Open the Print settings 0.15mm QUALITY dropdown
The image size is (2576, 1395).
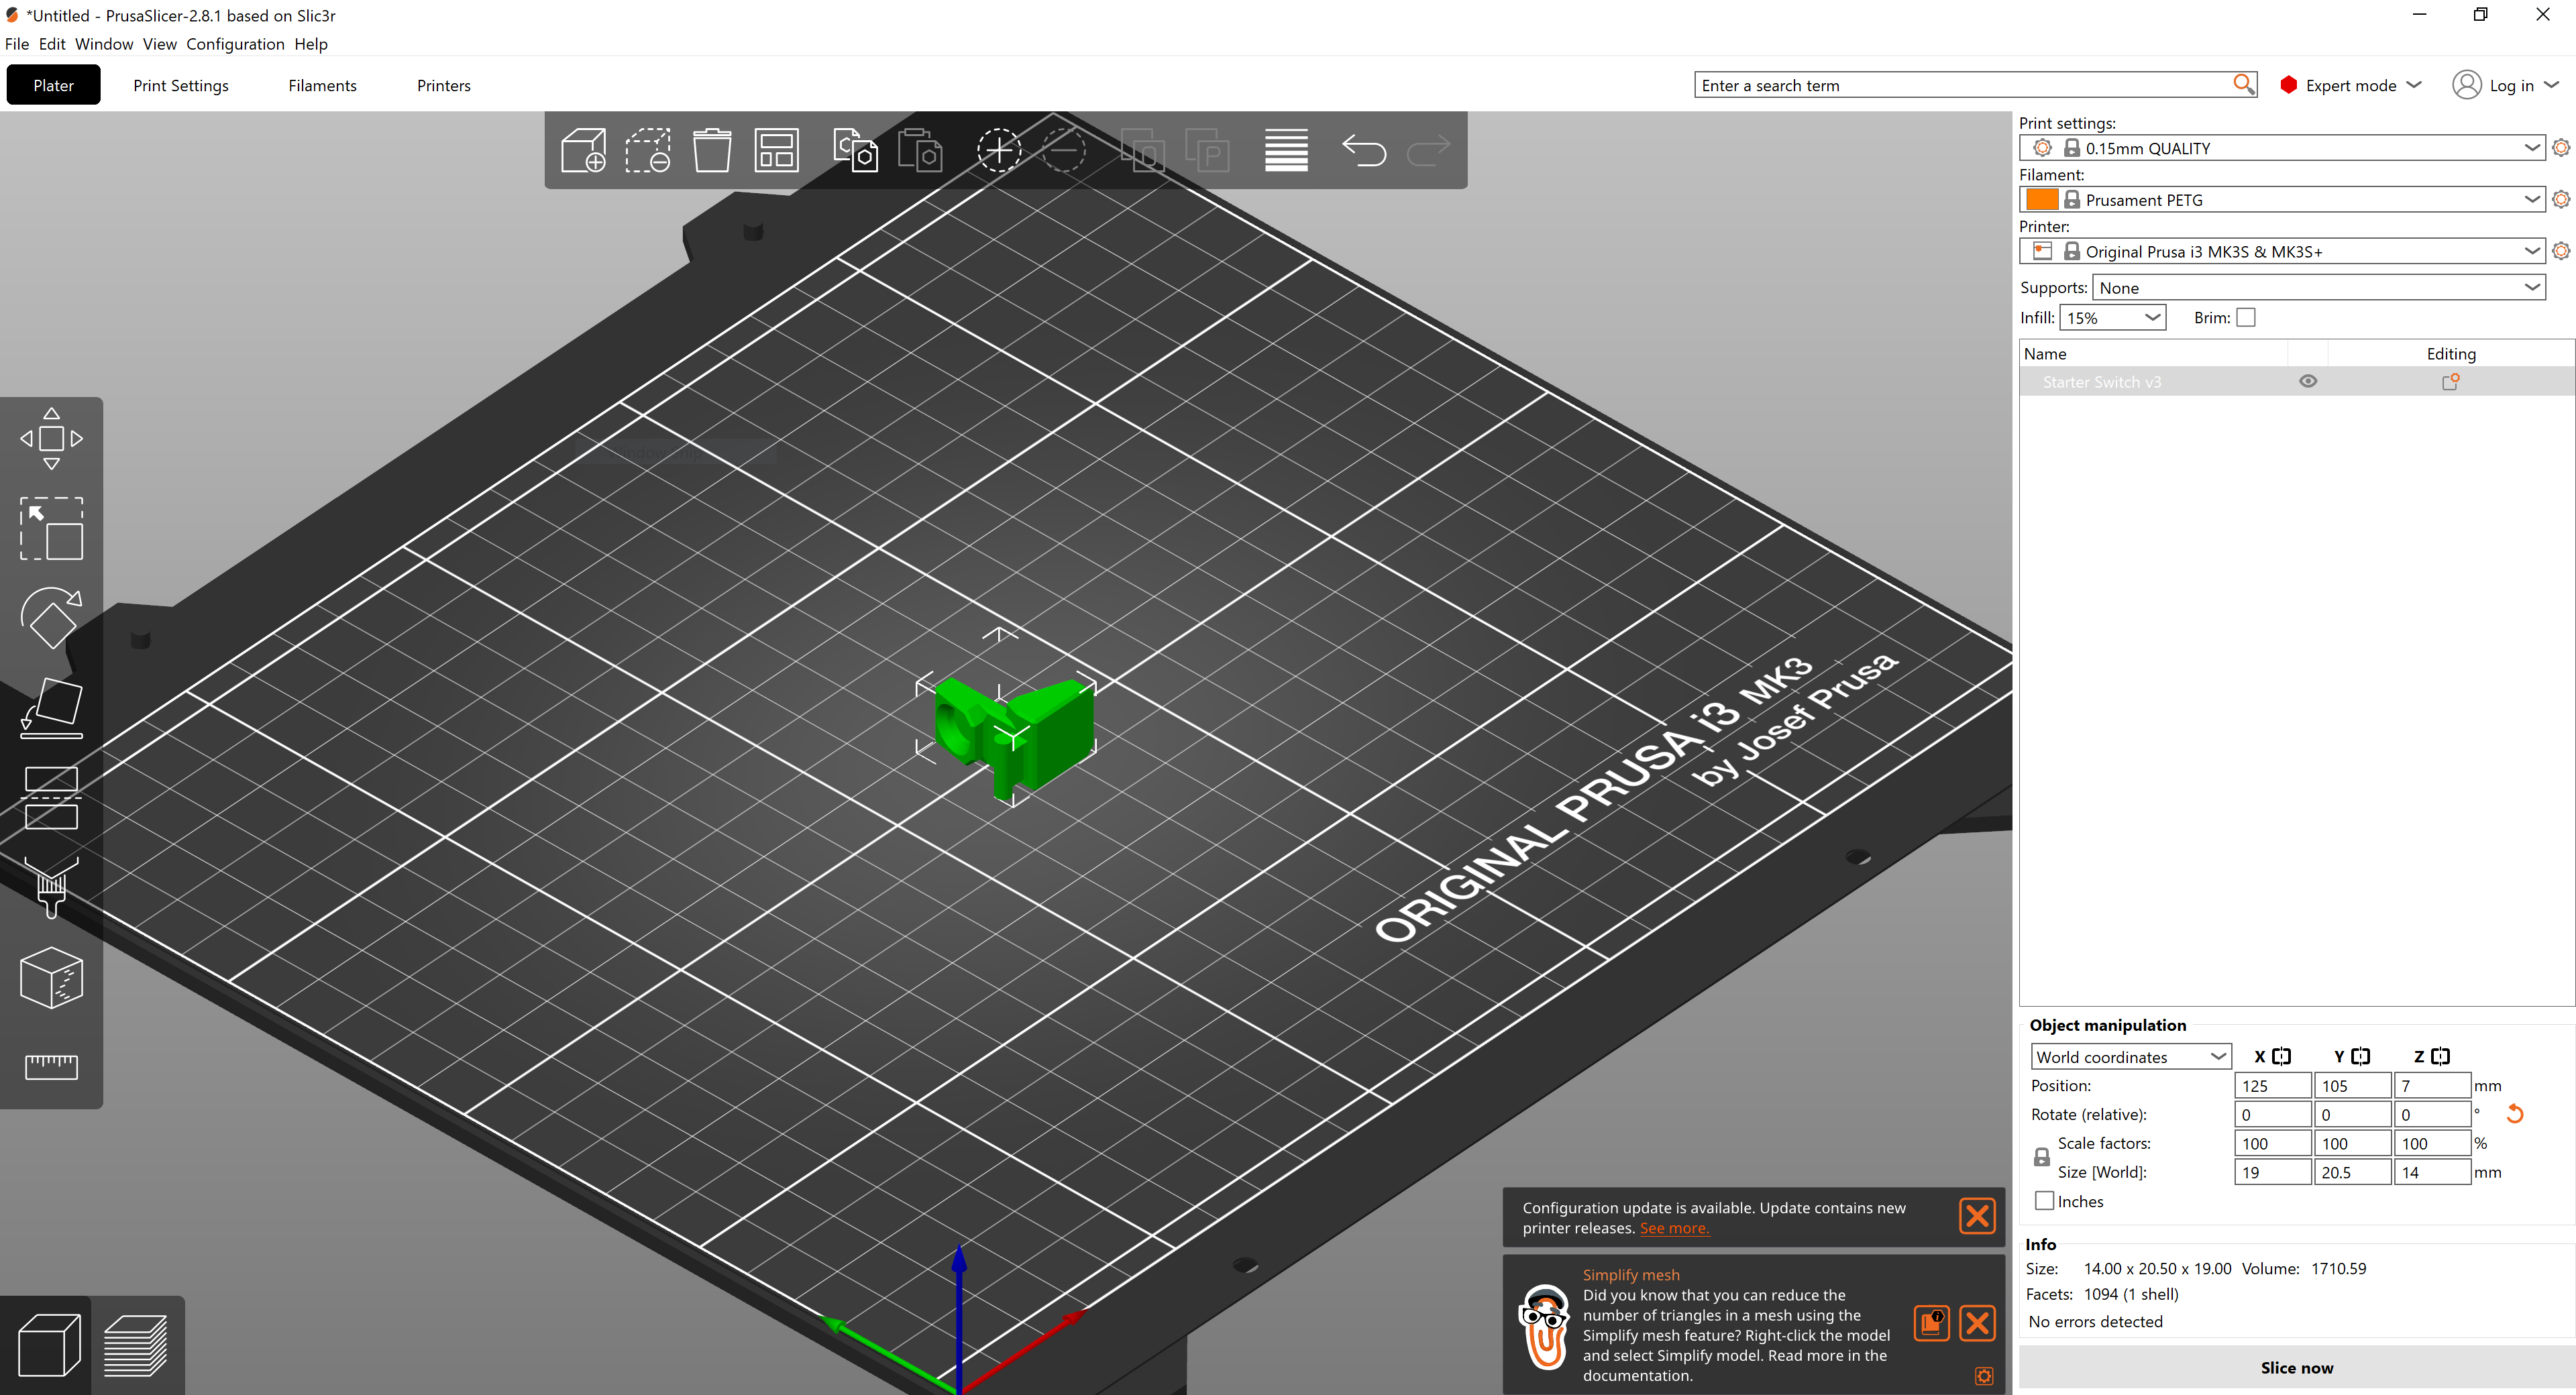point(2281,147)
